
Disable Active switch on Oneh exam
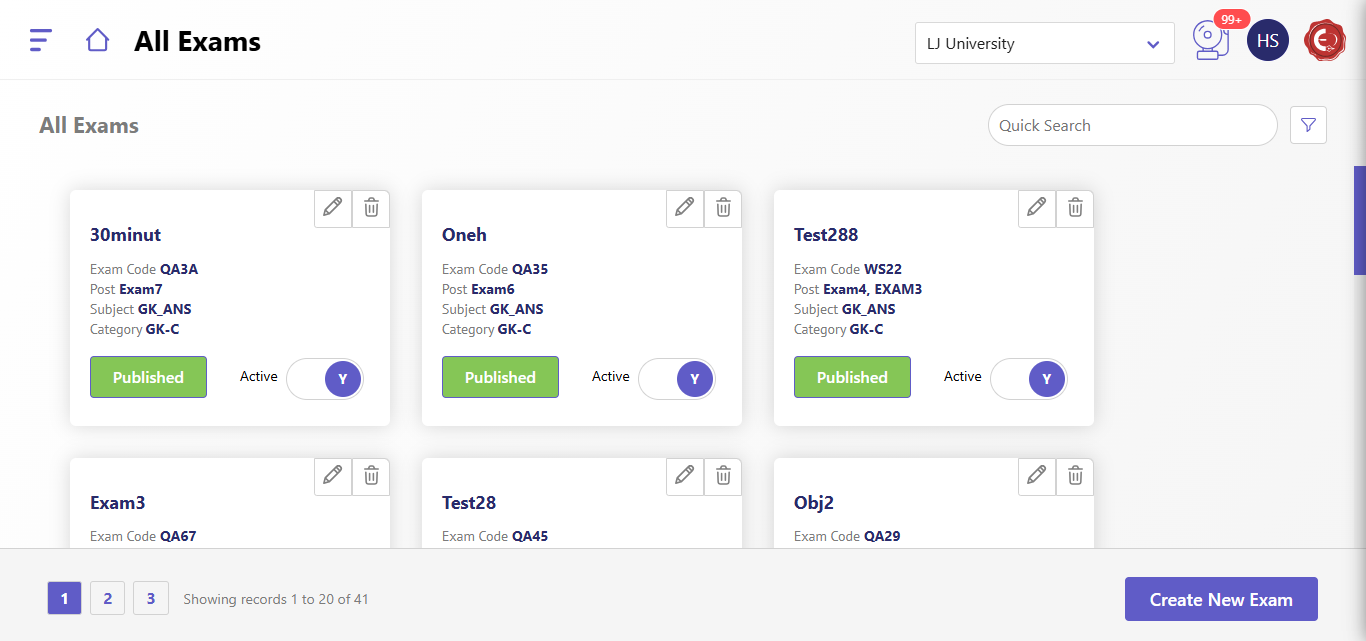(677, 379)
